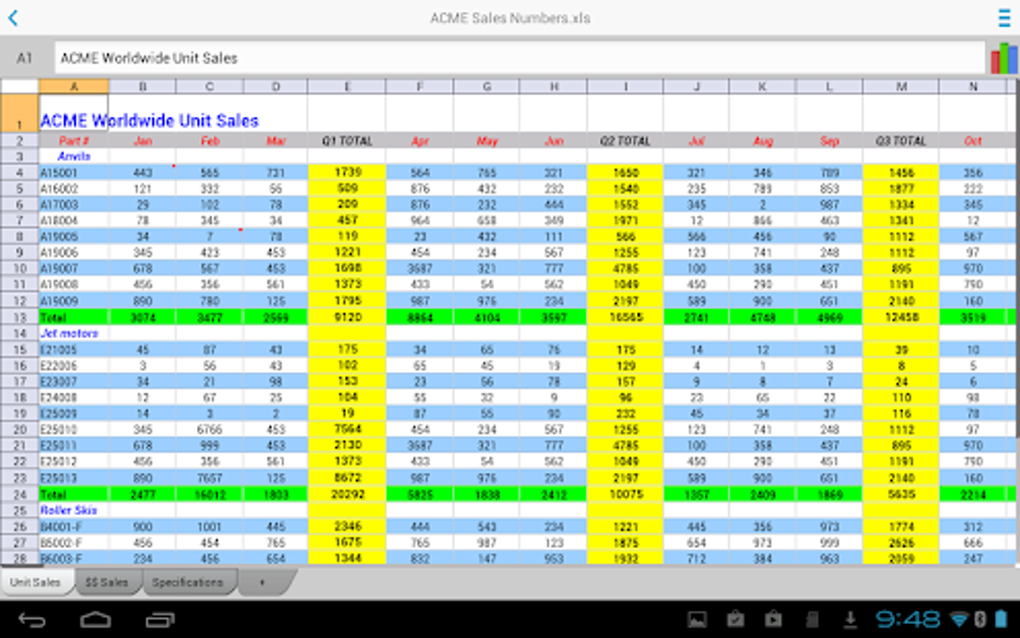Select the Total label in row 13
This screenshot has width=1020, height=638.
coord(74,317)
